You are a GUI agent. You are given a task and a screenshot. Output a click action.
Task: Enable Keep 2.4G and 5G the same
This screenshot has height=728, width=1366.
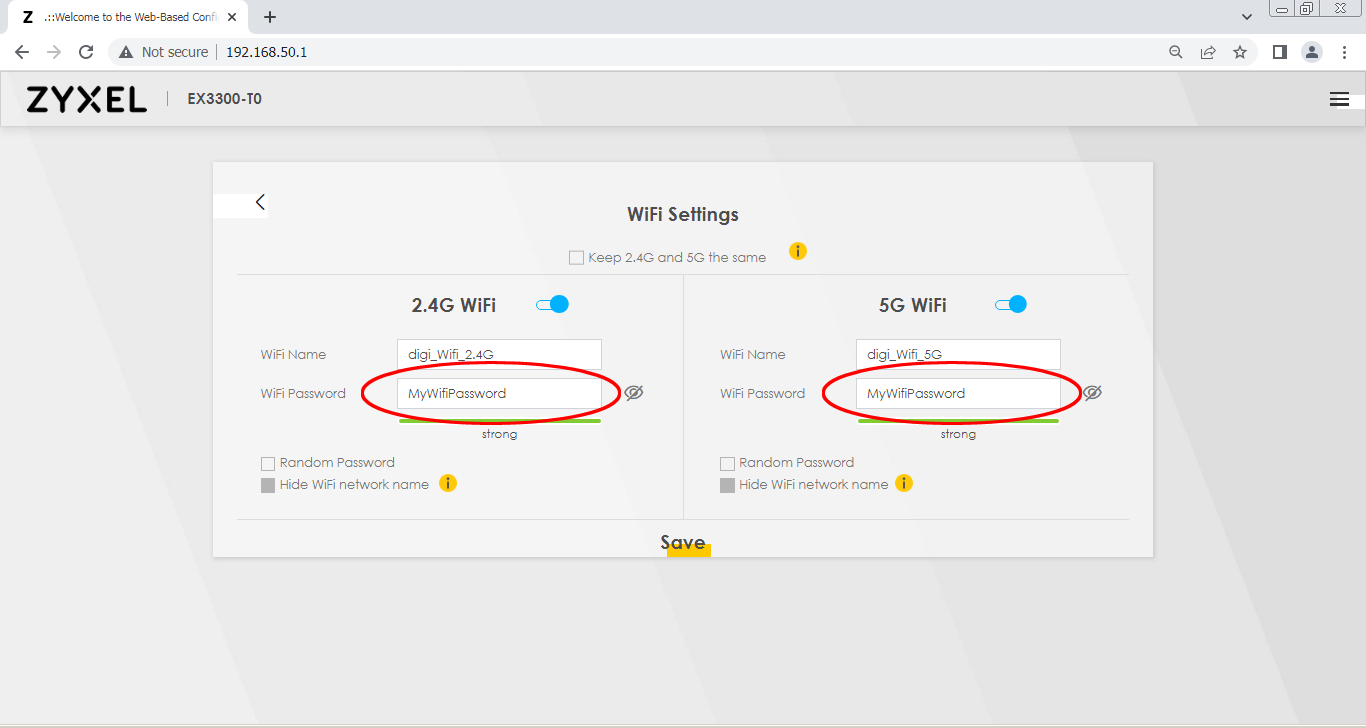[576, 258]
